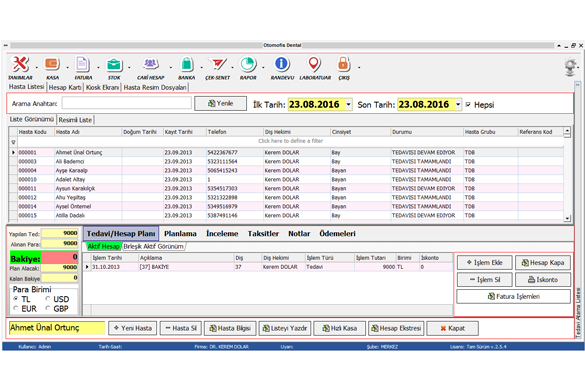Click the Kapat button
The height and width of the screenshot is (390, 585).
(x=453, y=328)
